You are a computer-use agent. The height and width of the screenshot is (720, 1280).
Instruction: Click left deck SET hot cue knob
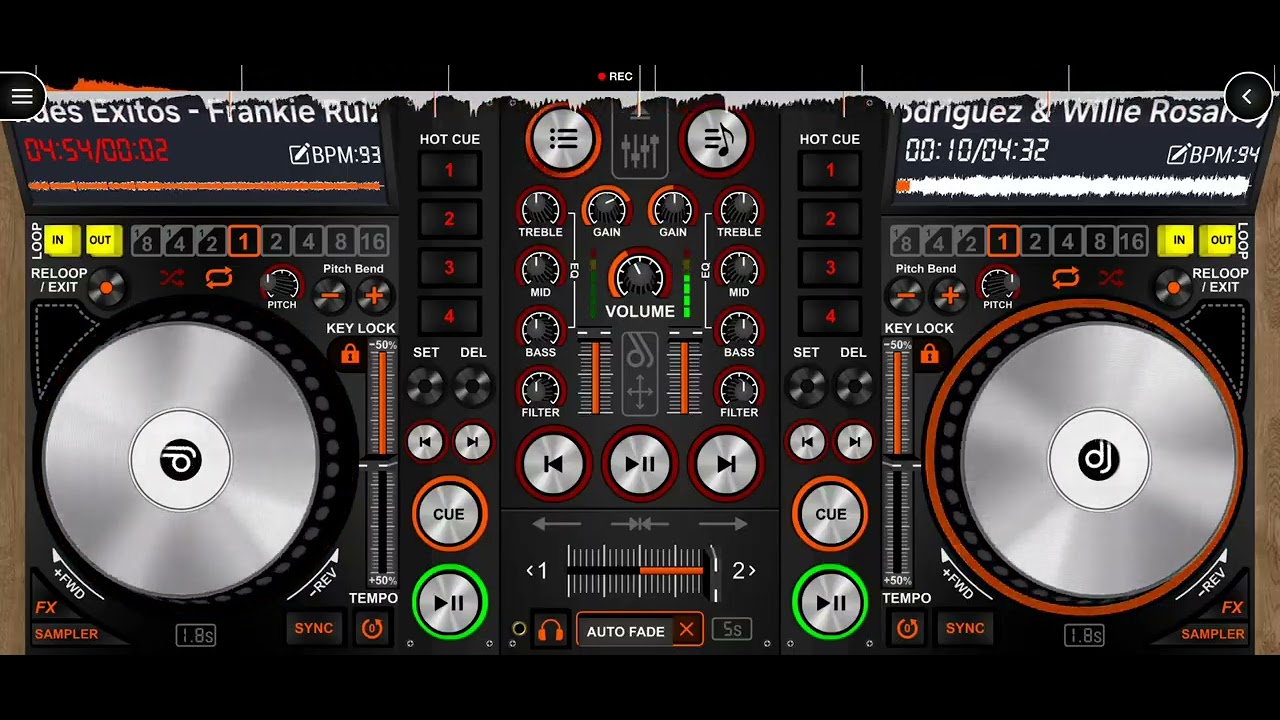(x=426, y=385)
